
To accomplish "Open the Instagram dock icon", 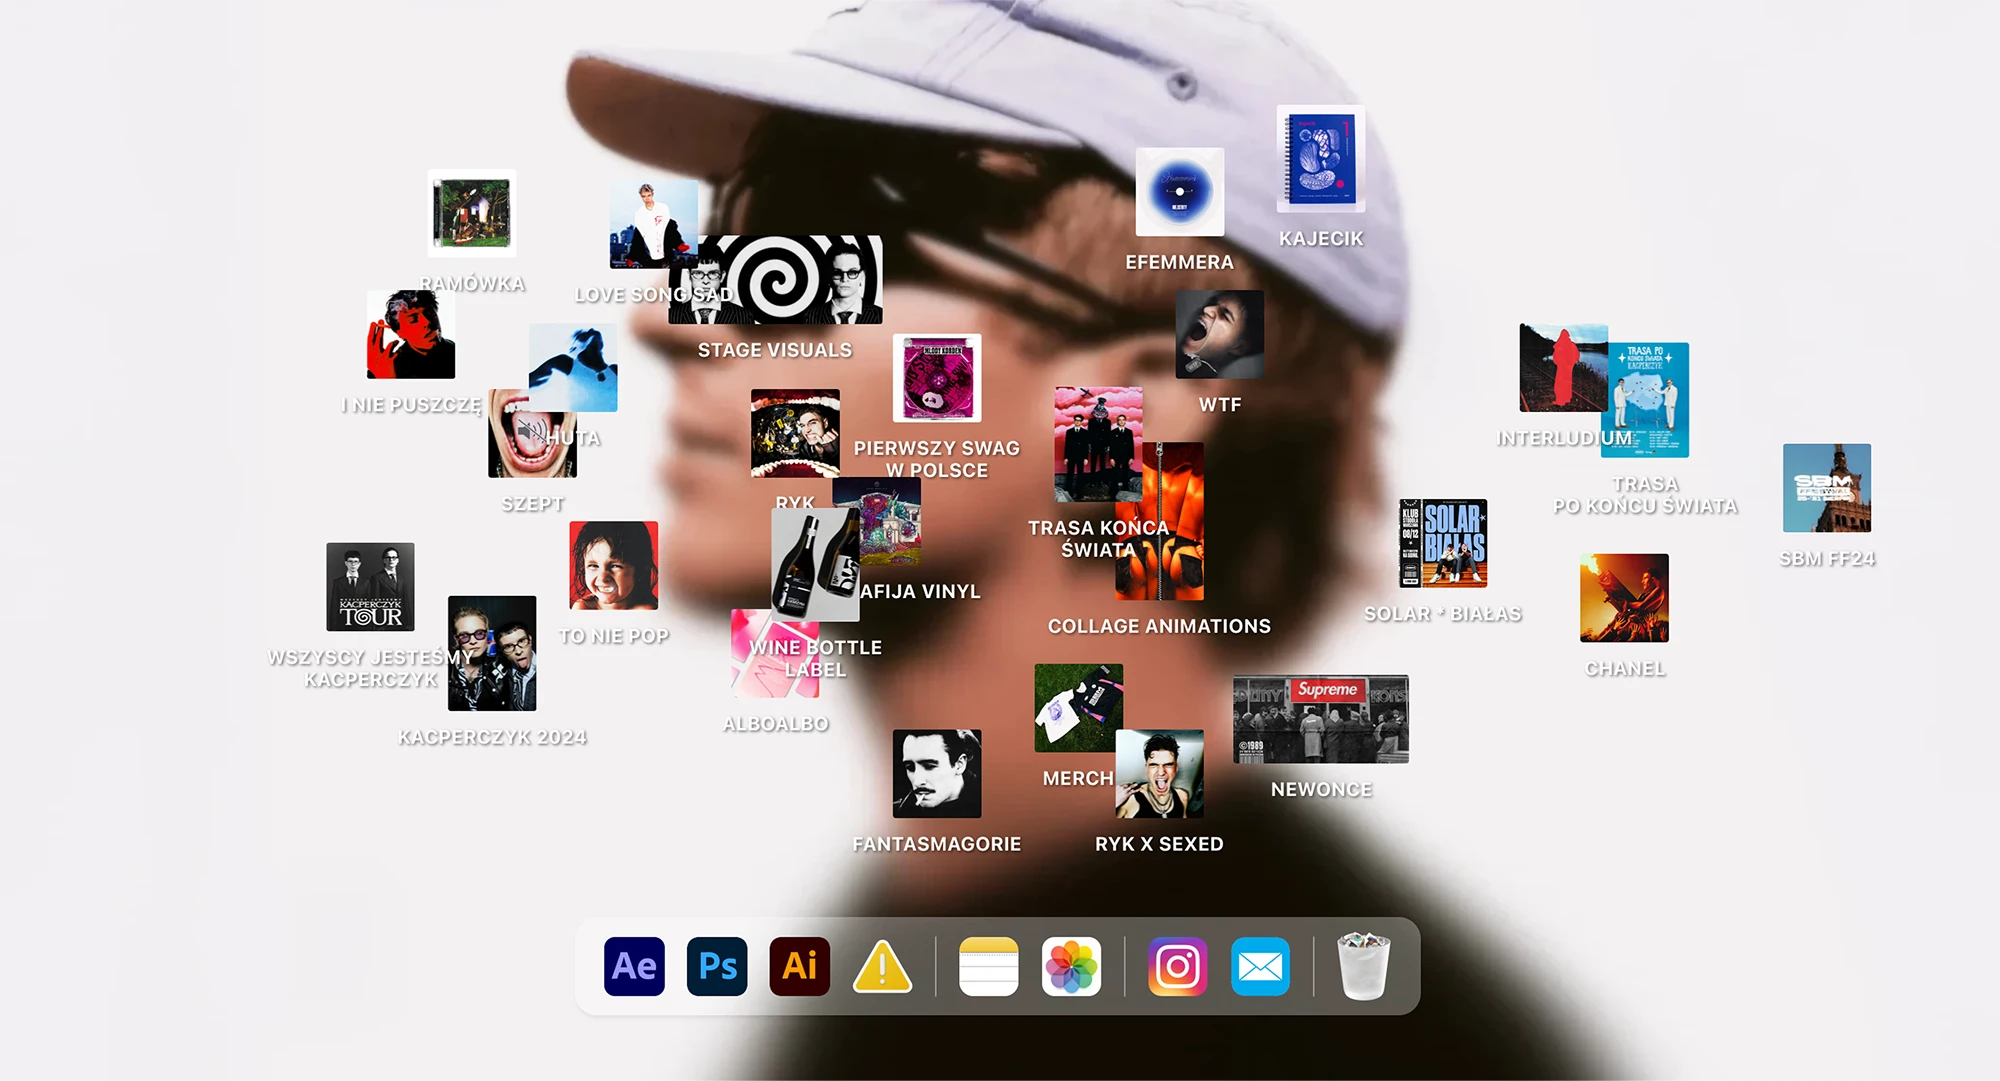I will point(1177,966).
